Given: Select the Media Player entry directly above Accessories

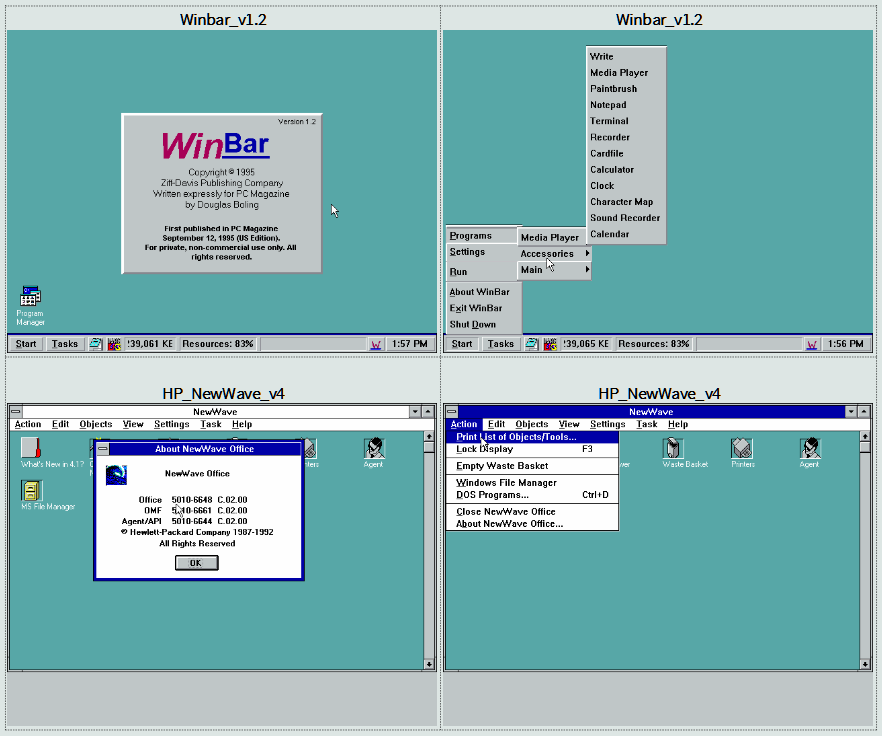Looking at the screenshot, I should (x=554, y=237).
